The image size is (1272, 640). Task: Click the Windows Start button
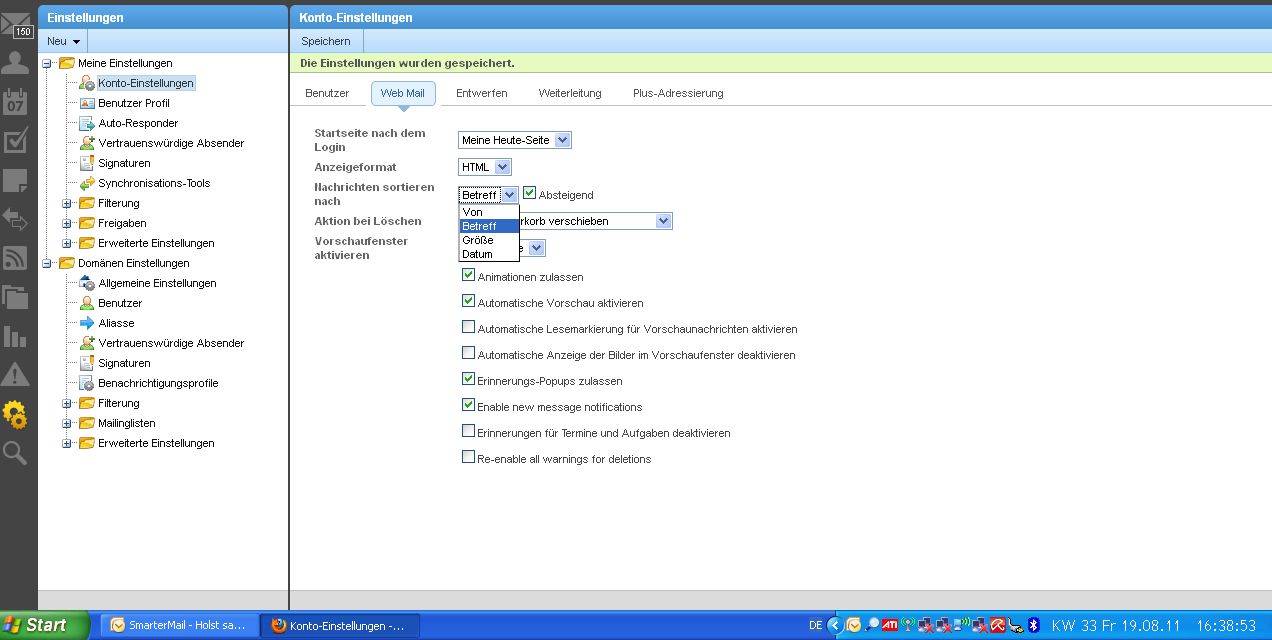pos(36,626)
